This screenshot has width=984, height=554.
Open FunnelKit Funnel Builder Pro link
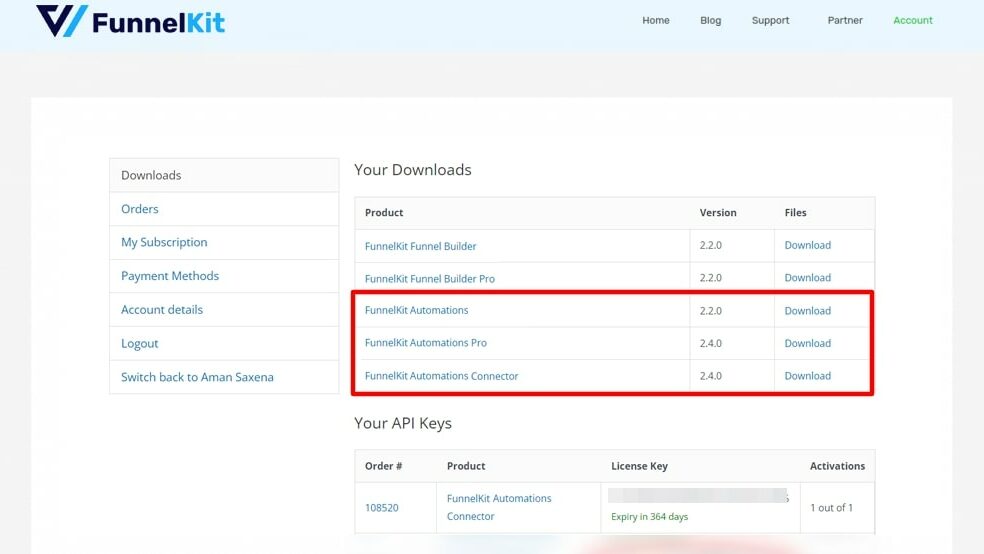coord(430,279)
